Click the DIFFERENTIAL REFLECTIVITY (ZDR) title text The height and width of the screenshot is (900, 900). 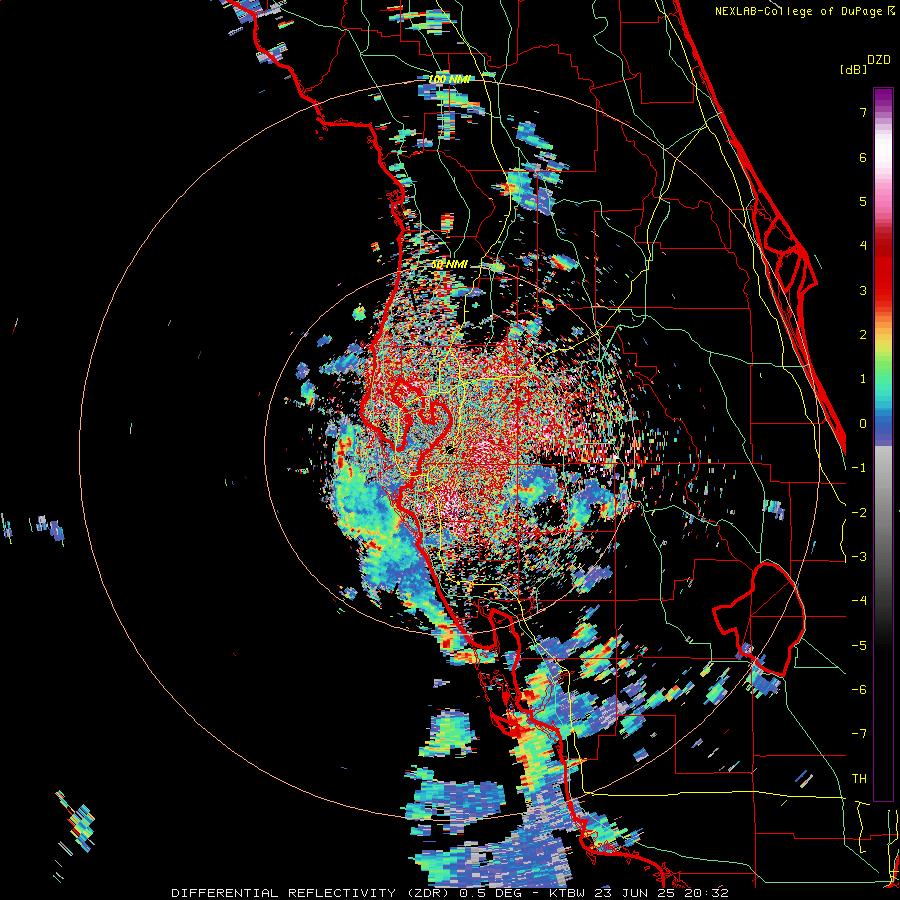coord(312,893)
